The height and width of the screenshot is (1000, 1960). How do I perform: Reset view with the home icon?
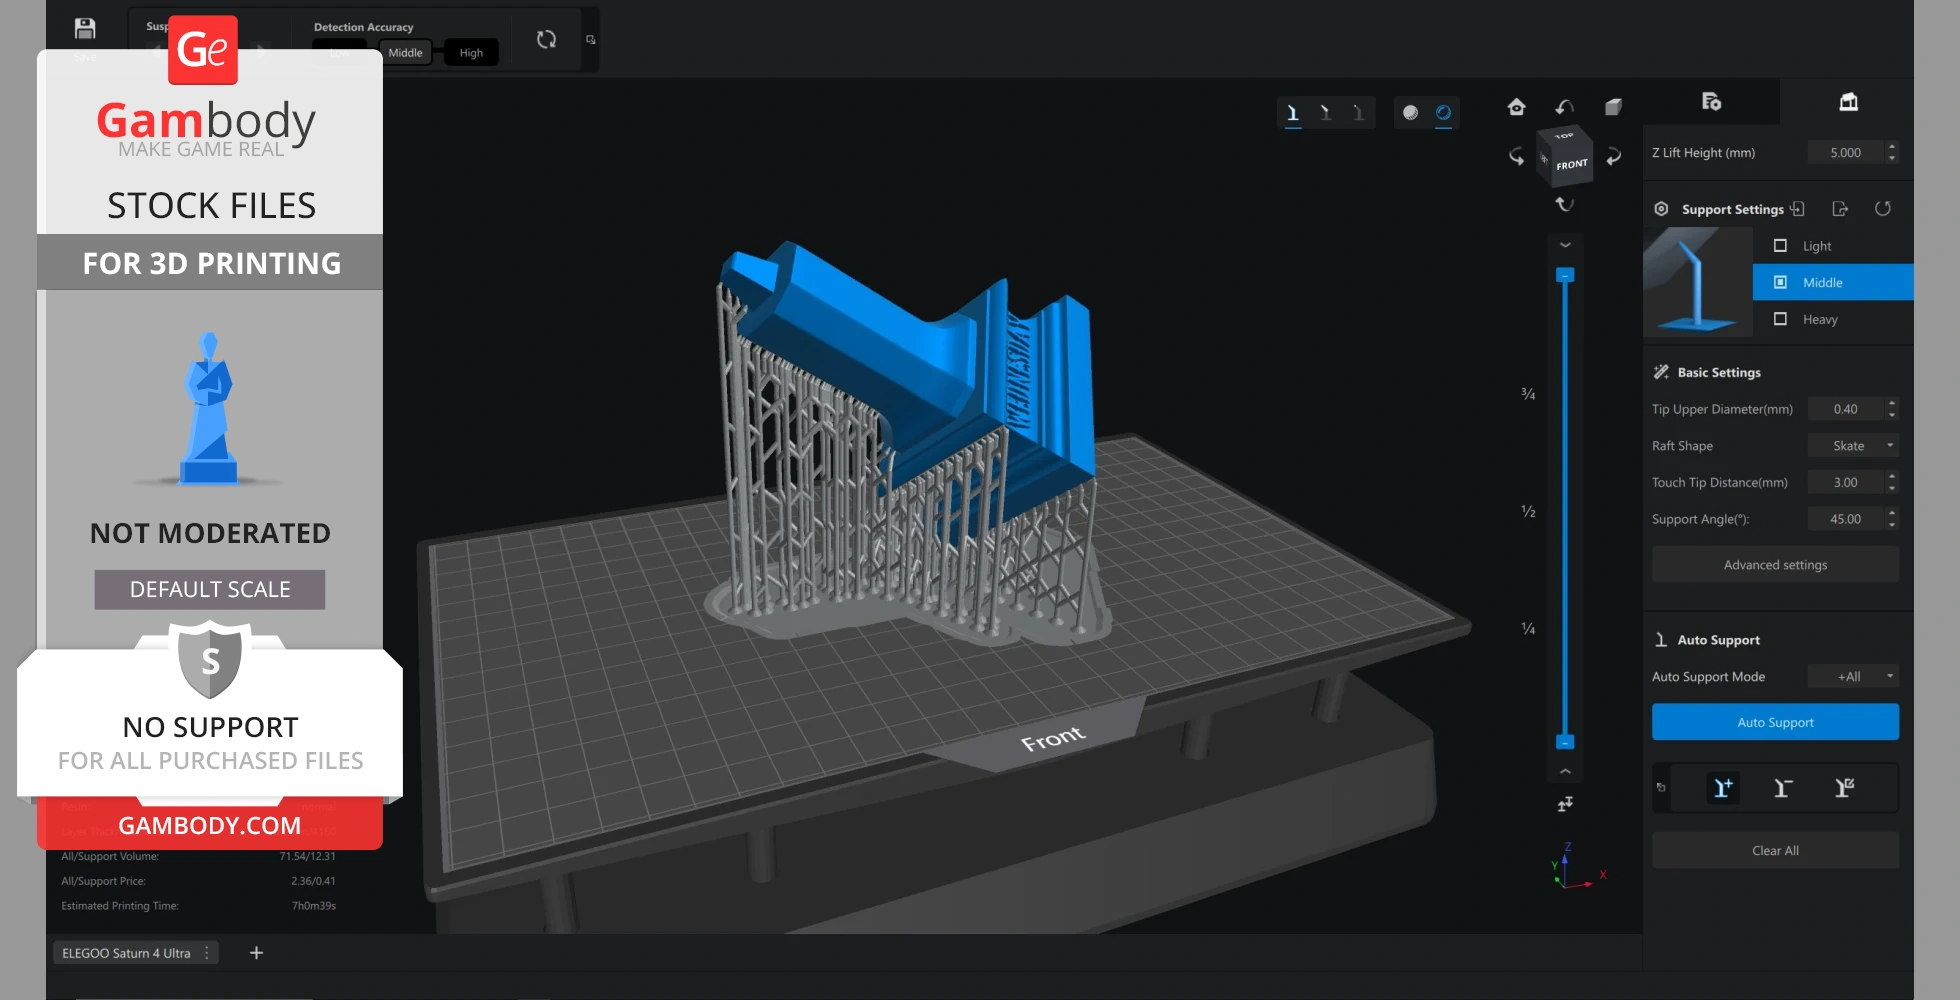[1516, 107]
